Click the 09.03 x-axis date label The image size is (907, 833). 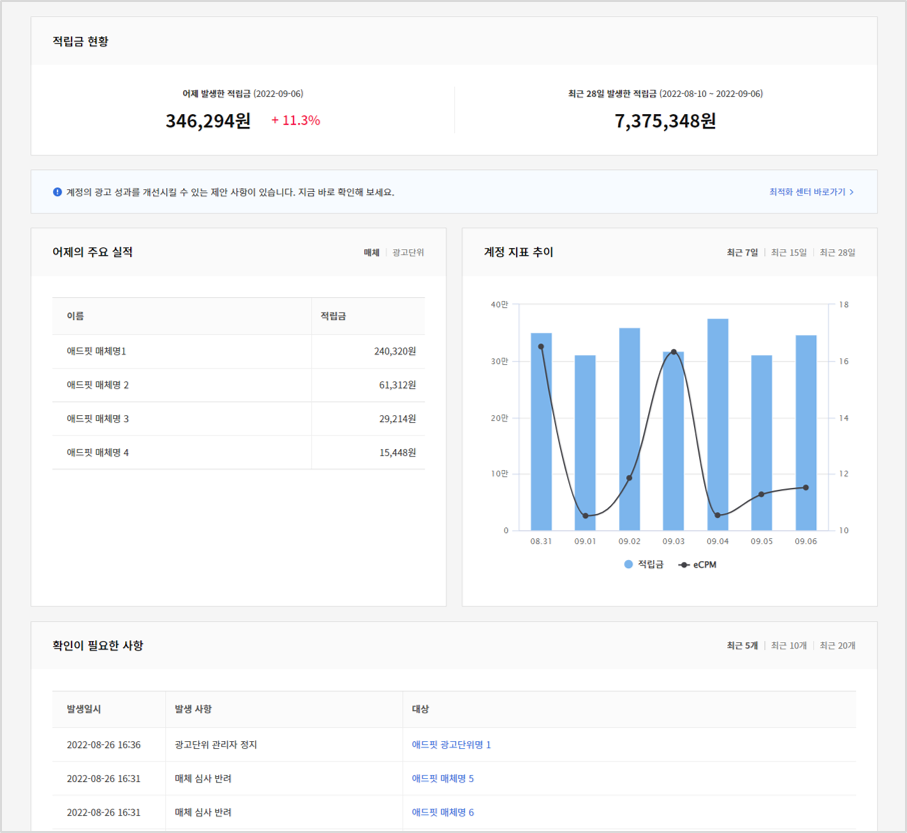point(673,541)
